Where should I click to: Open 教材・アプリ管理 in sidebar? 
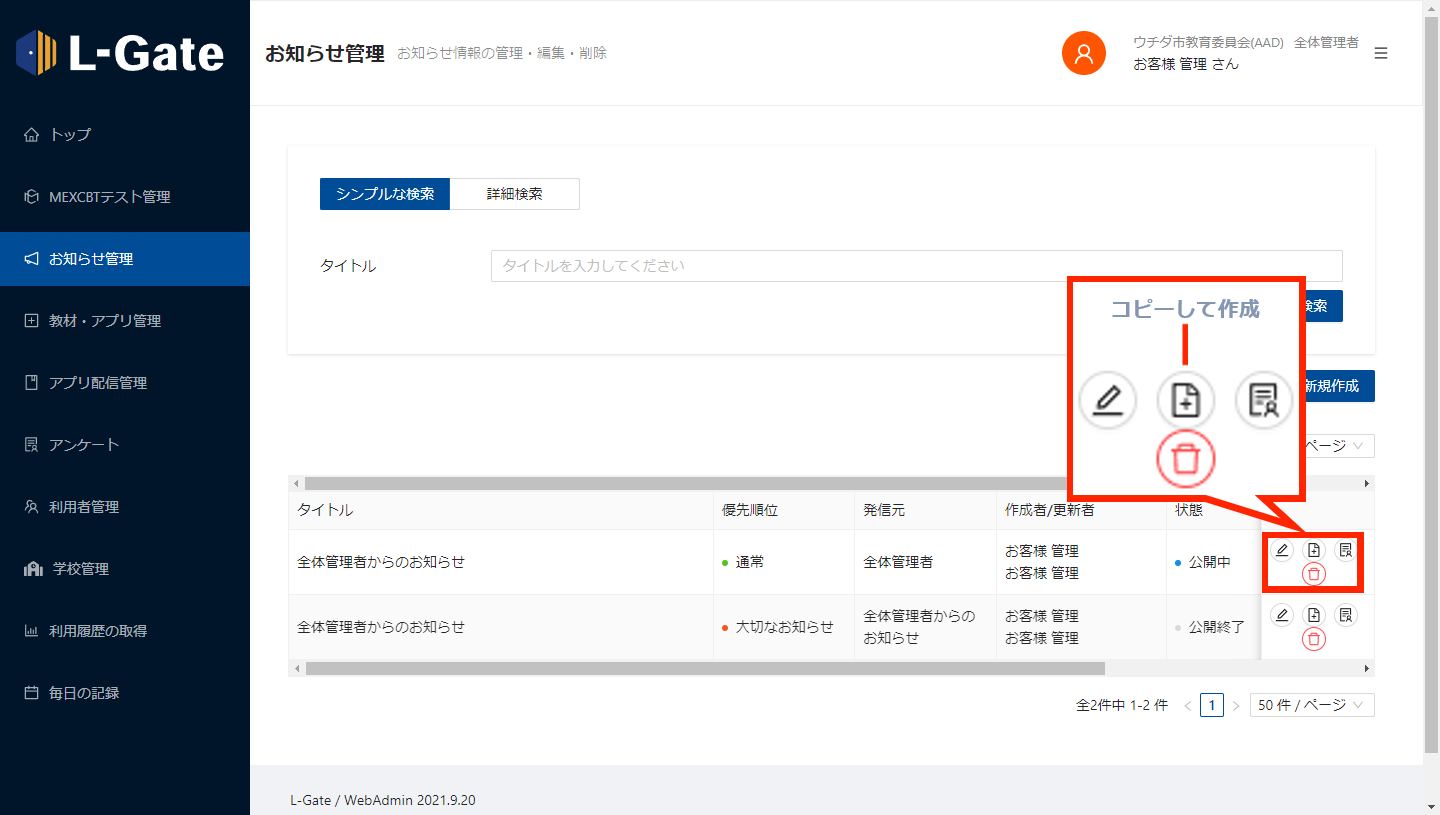coord(105,321)
